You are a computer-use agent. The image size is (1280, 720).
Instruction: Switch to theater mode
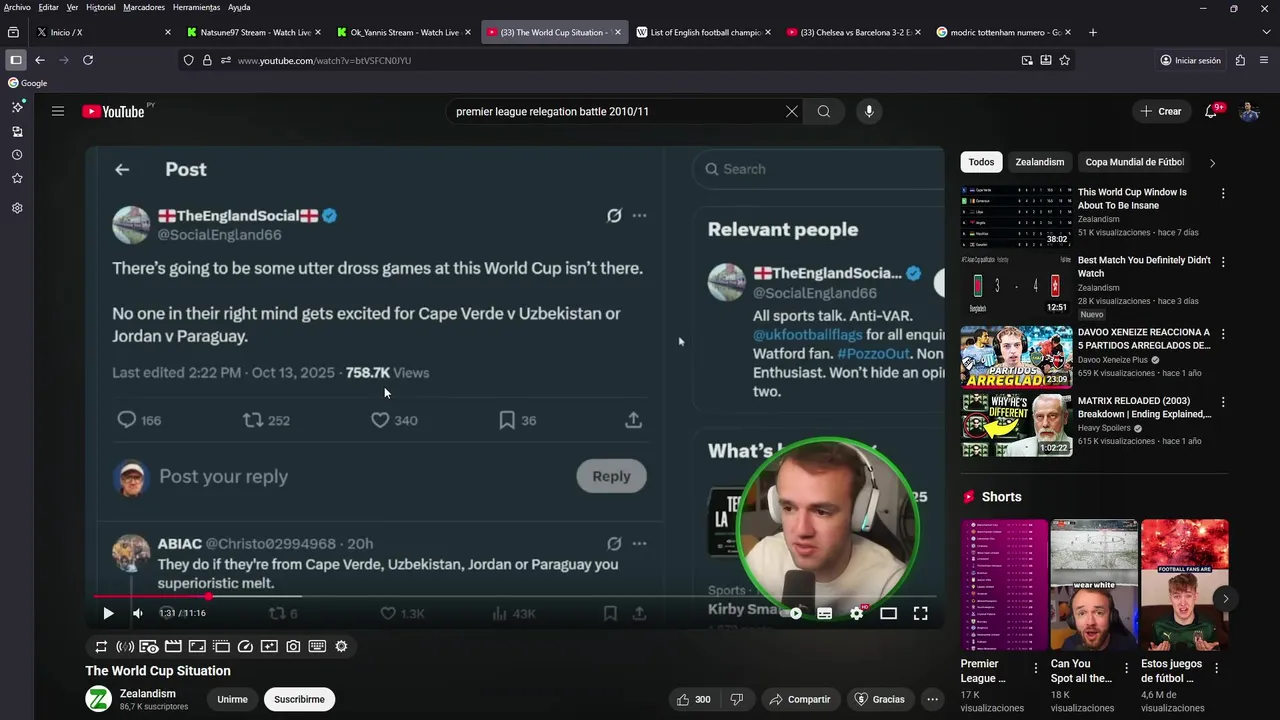coord(888,613)
